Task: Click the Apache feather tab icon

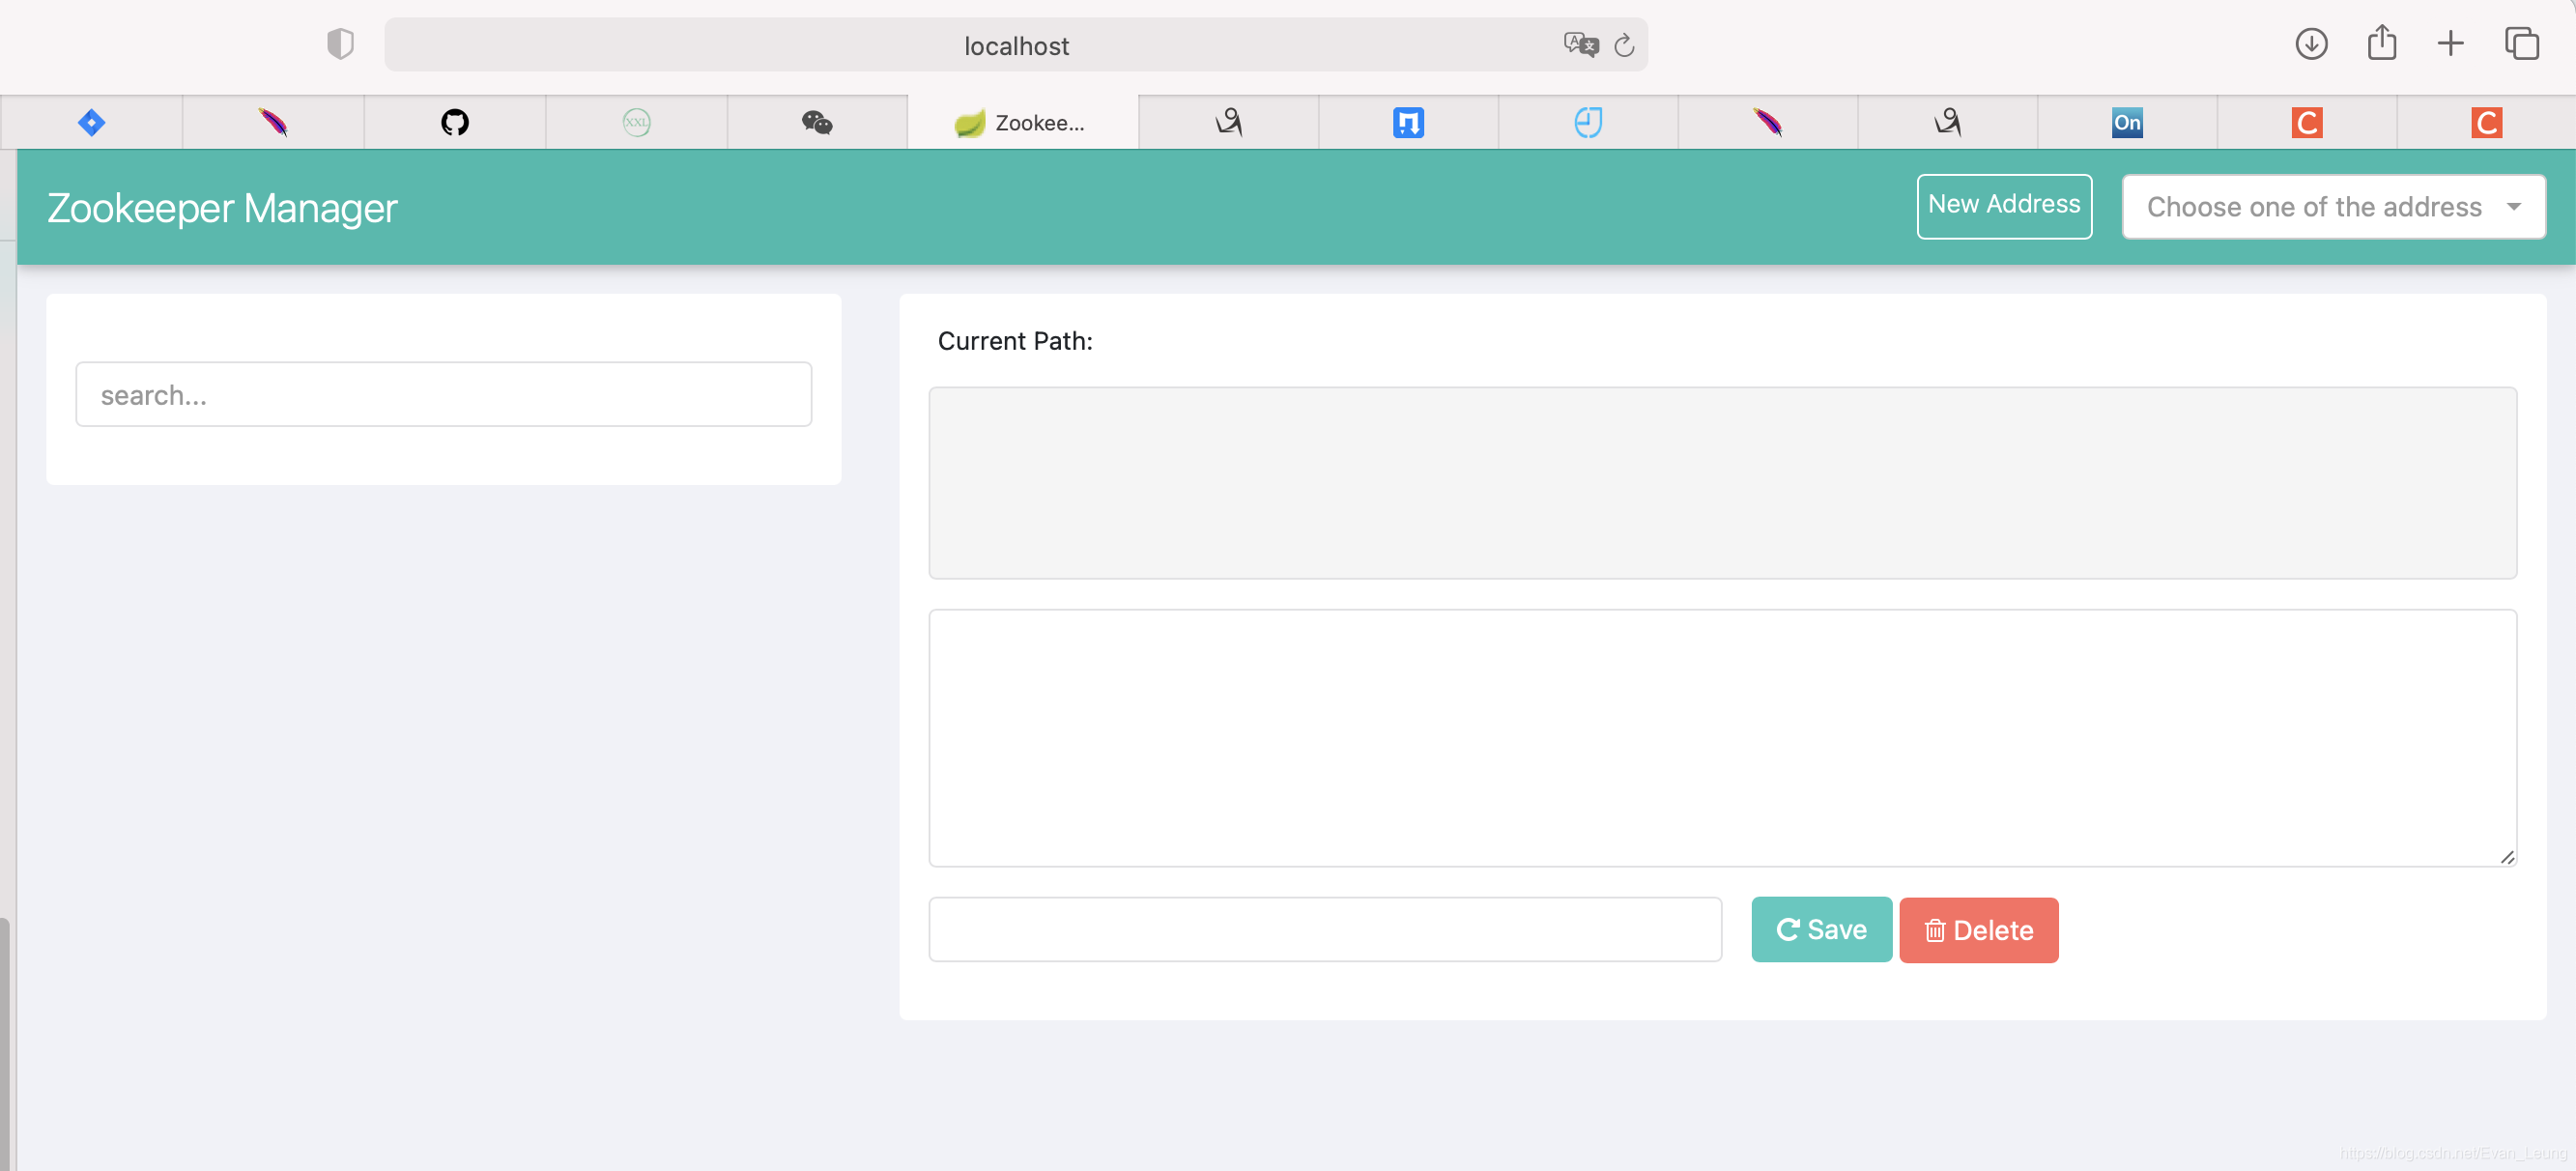Action: point(273,122)
